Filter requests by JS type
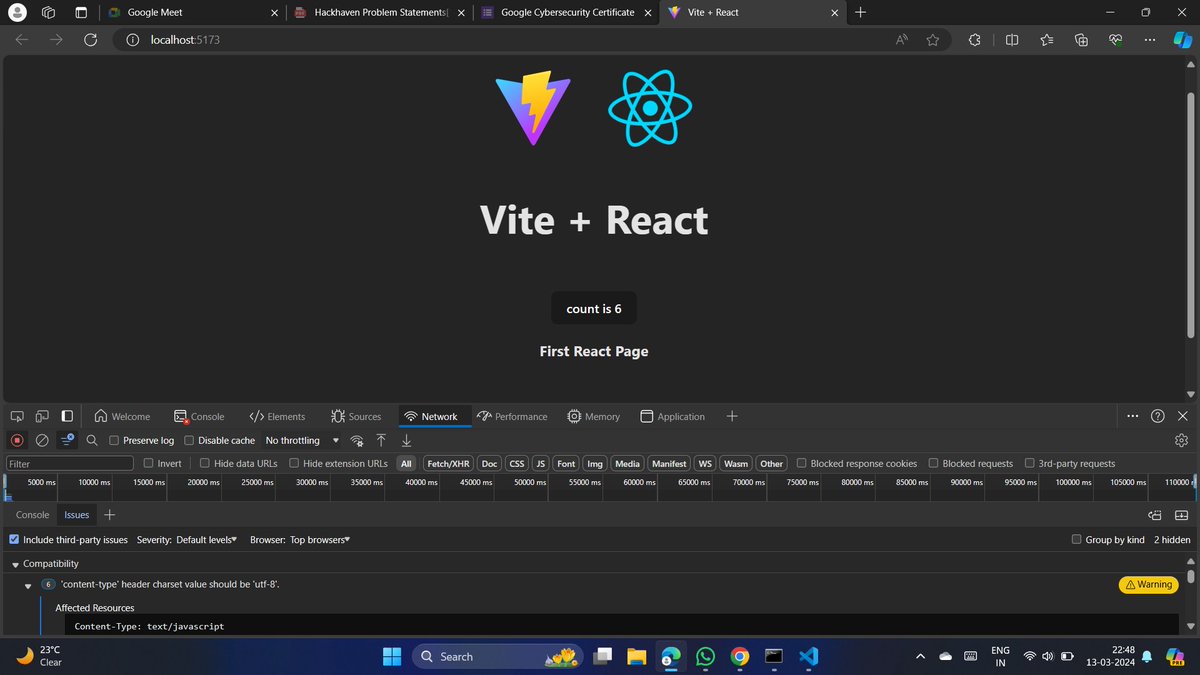The width and height of the screenshot is (1200, 675). tap(540, 463)
